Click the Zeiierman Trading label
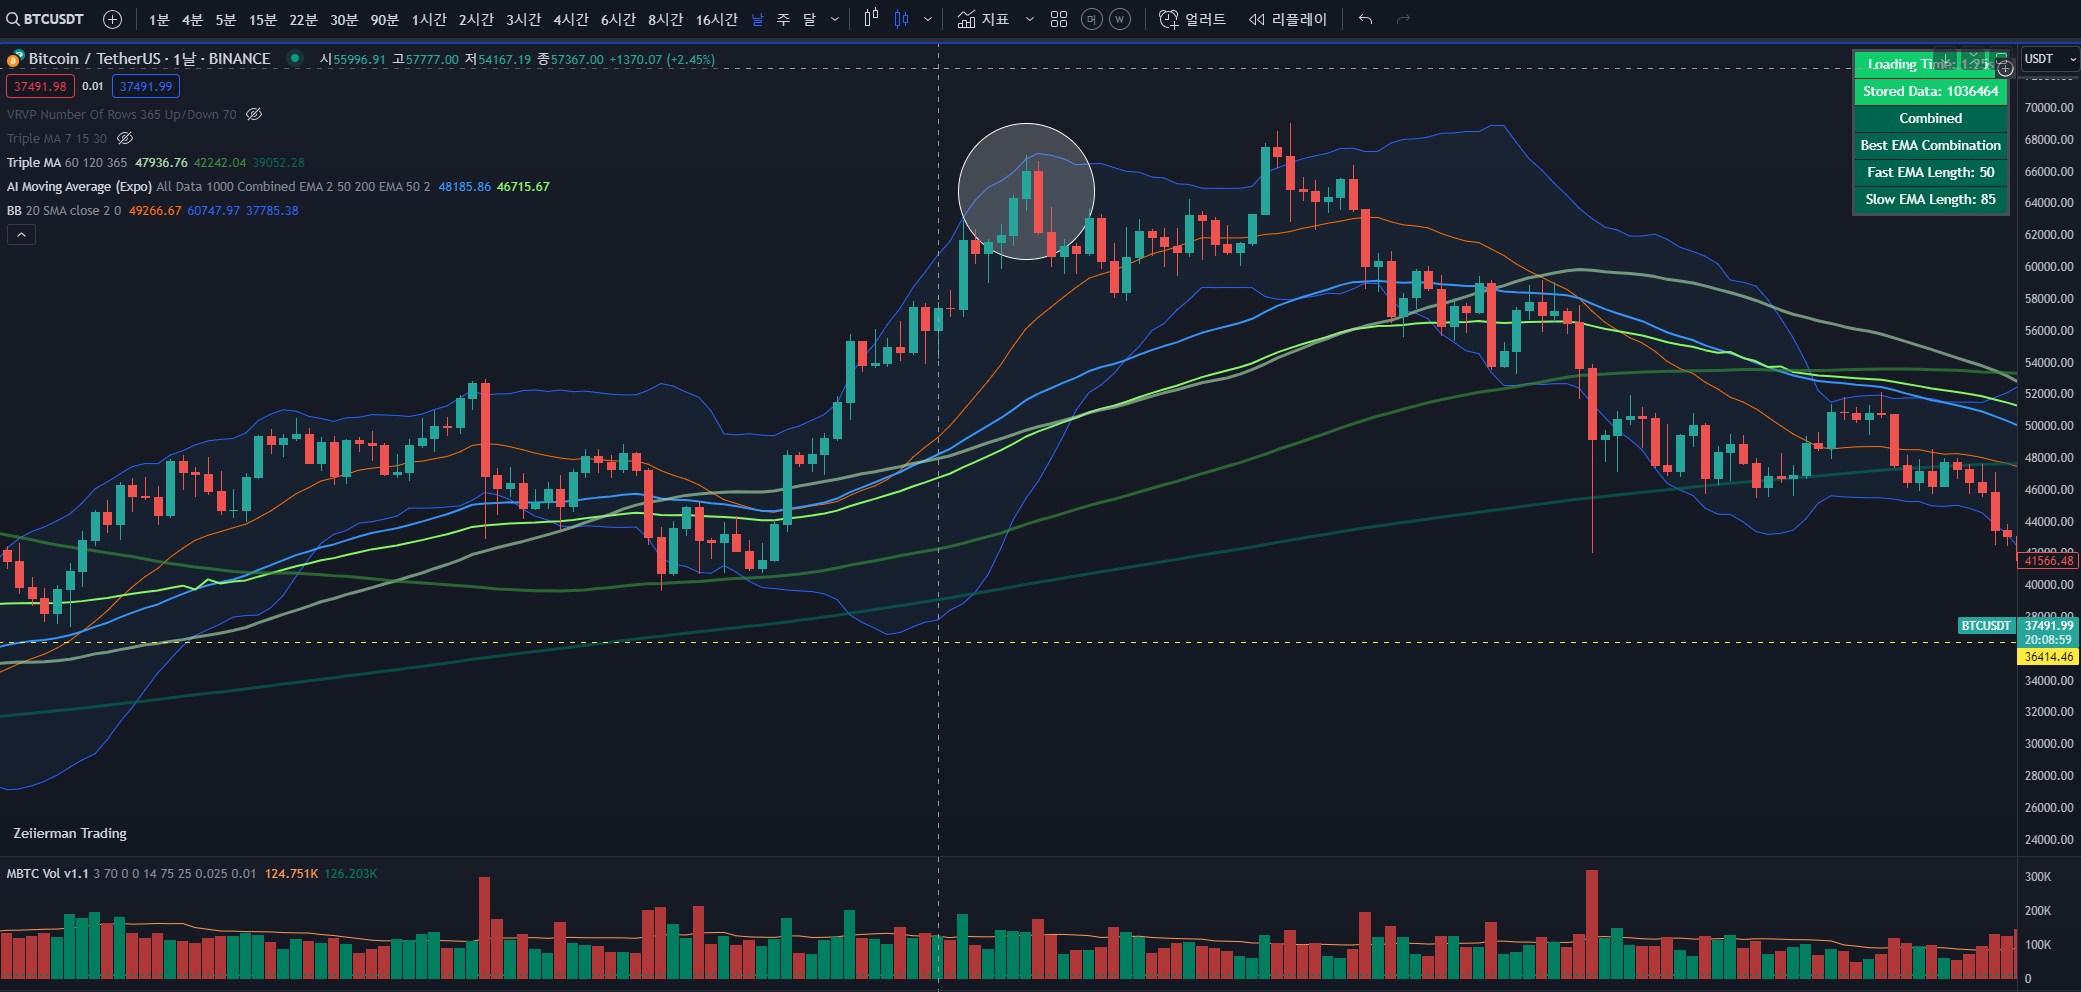Image resolution: width=2081 pixels, height=992 pixels. click(70, 833)
